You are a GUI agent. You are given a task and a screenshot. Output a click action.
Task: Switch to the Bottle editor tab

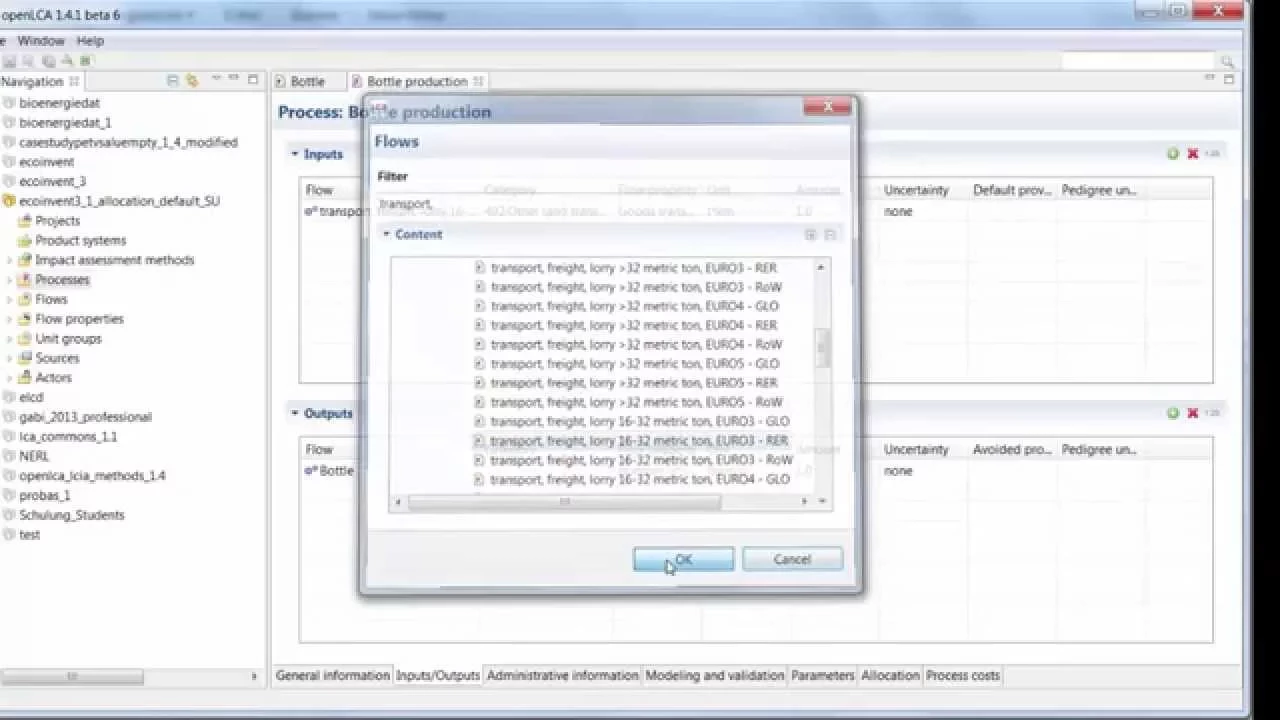pos(308,81)
